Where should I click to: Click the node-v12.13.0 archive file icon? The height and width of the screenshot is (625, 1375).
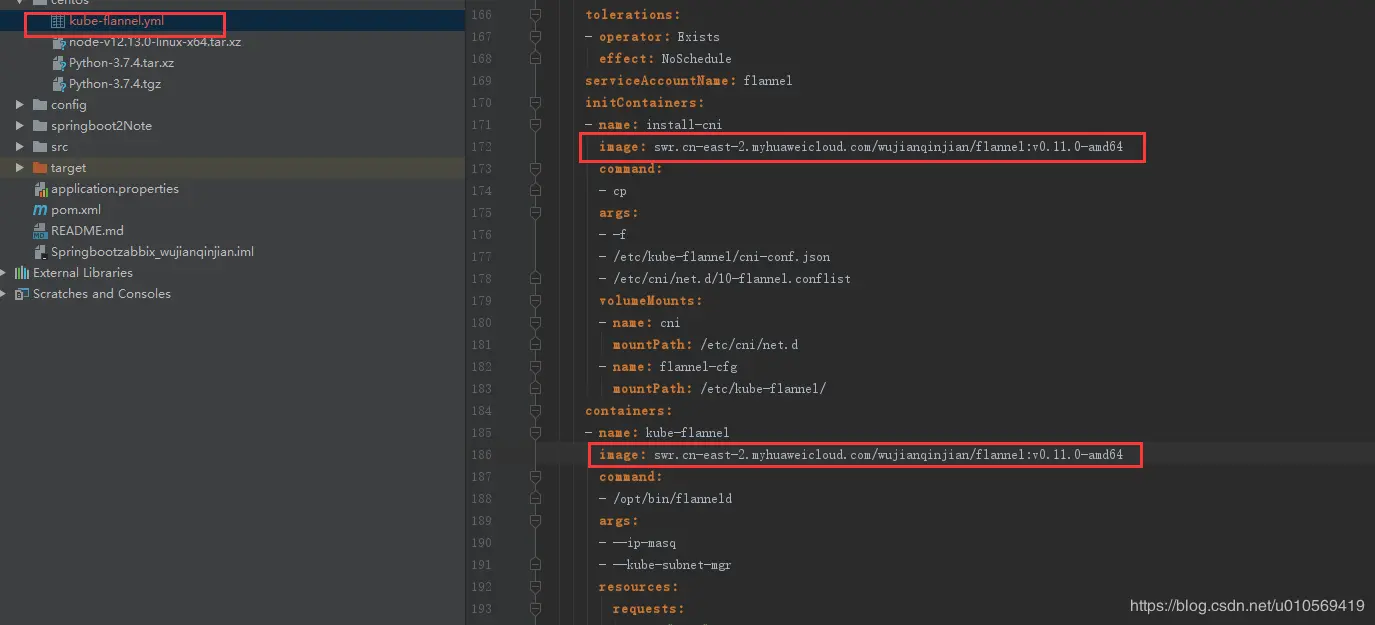tap(58, 42)
